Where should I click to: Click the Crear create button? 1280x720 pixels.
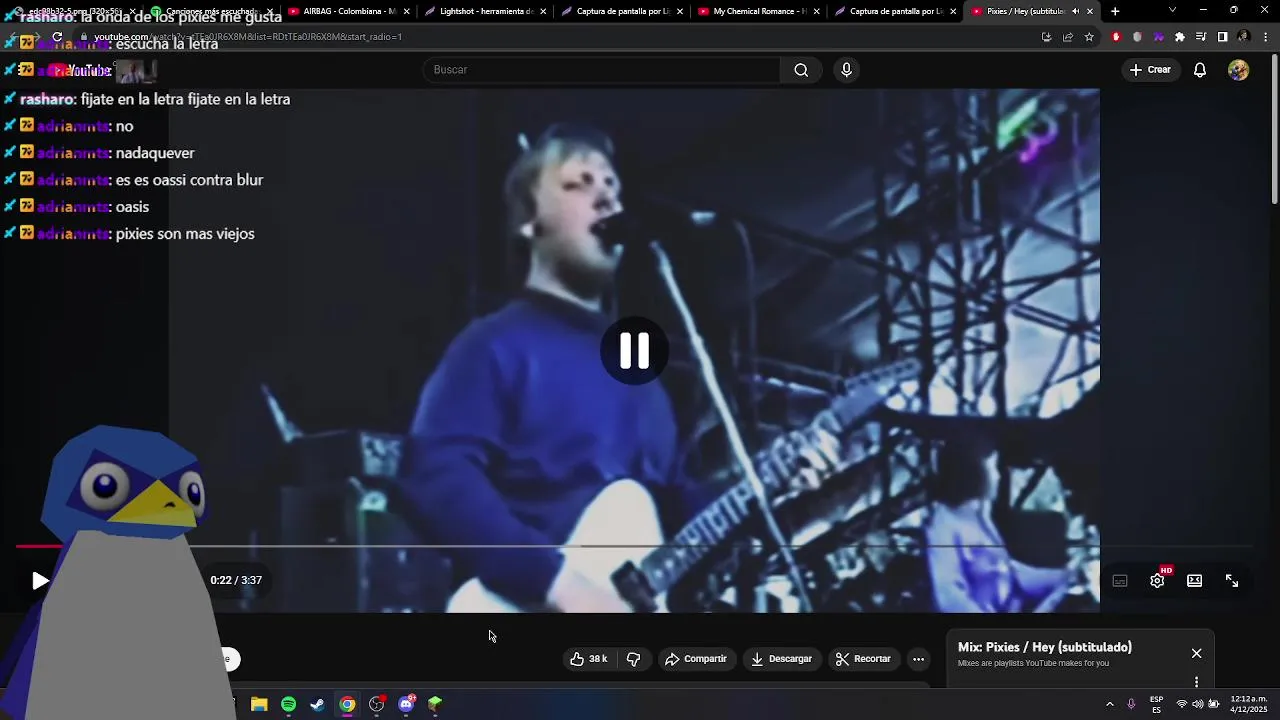[1150, 70]
